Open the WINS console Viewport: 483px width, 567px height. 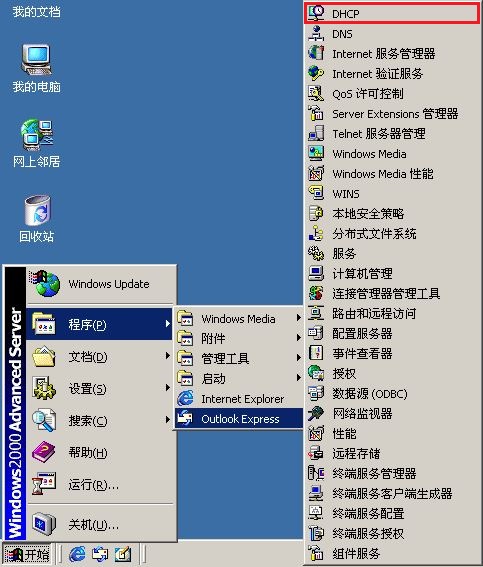click(x=392, y=193)
